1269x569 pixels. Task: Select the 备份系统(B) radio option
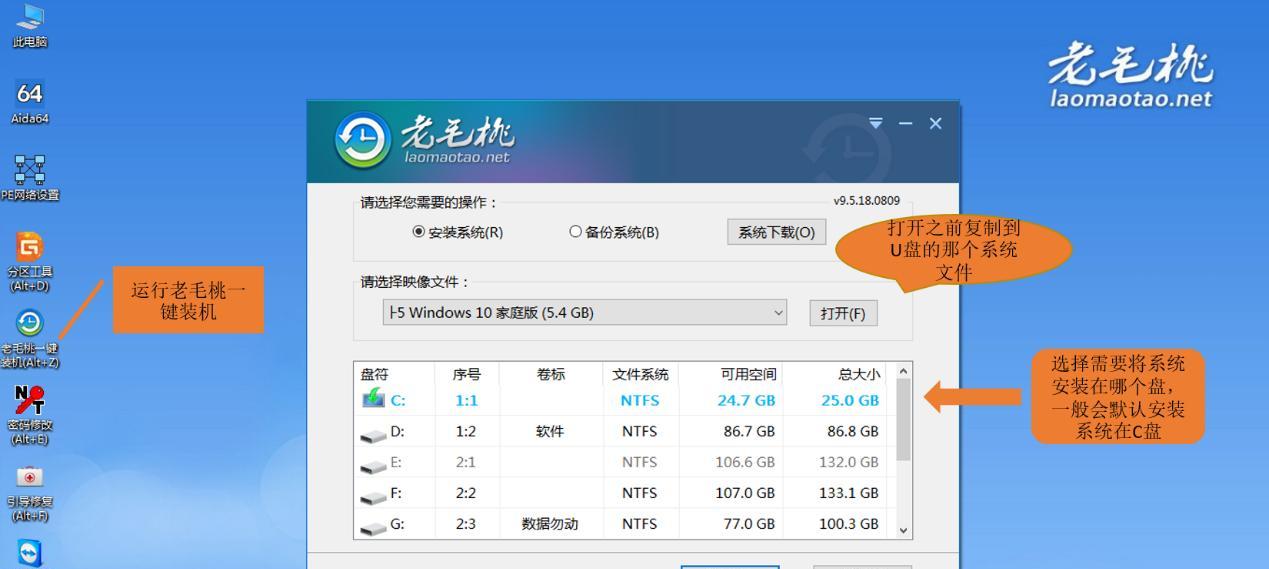coord(614,232)
